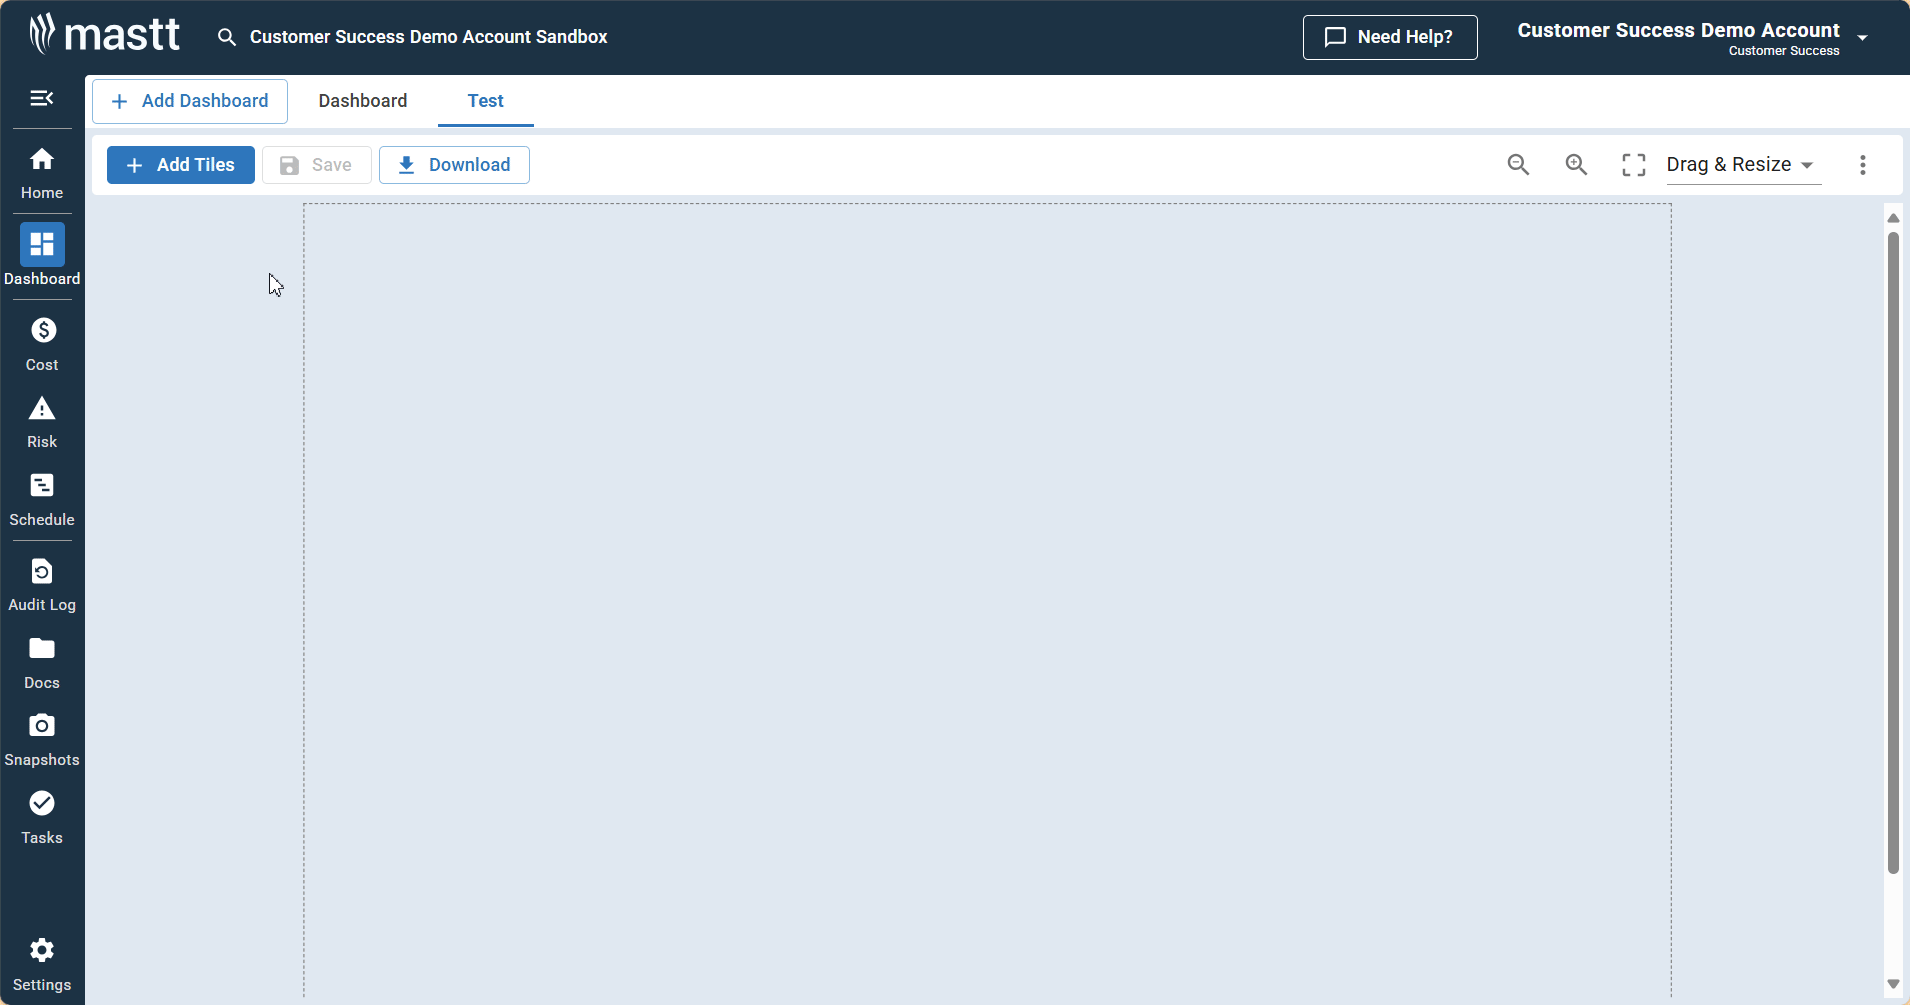Click the search magnifier icon
Image resolution: width=1910 pixels, height=1005 pixels.
click(x=227, y=37)
